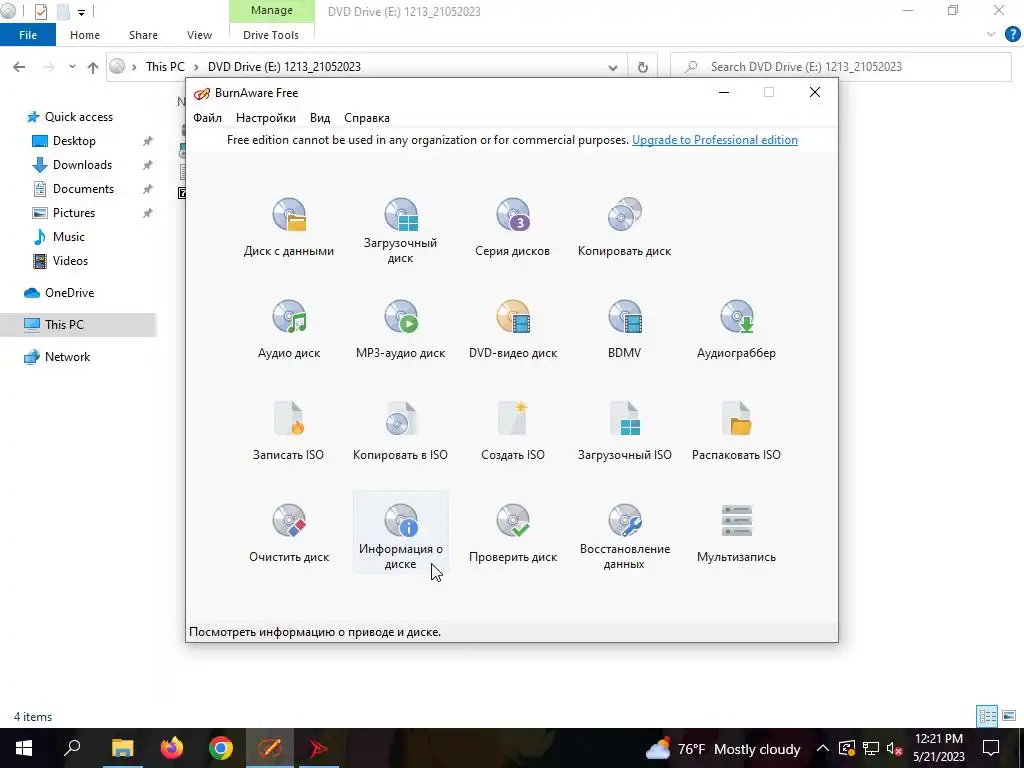The width and height of the screenshot is (1024, 768).
Task: Open the Аудио диск tool
Action: (289, 329)
